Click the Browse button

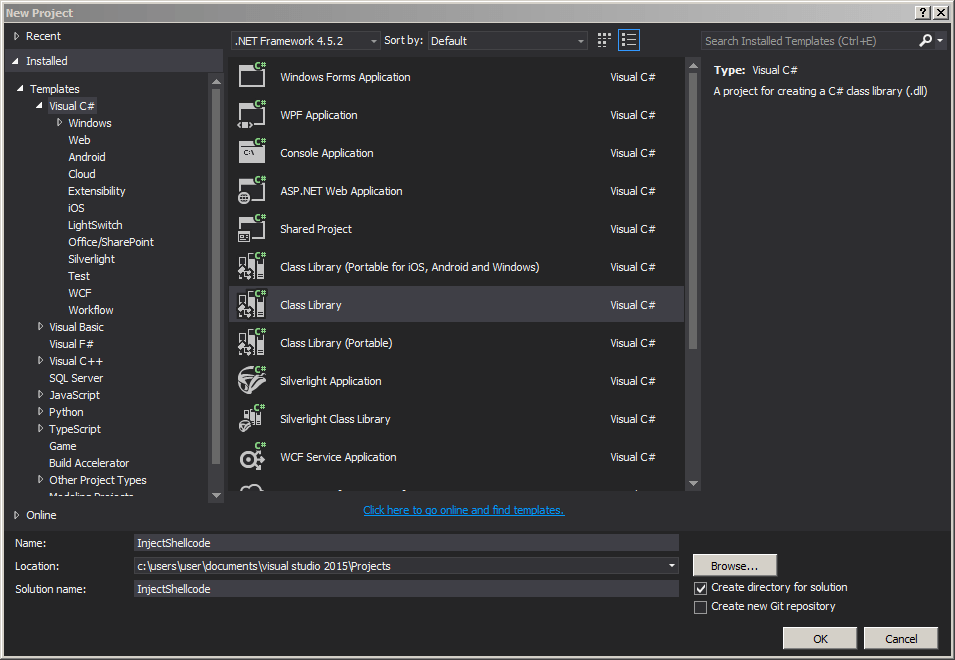734,565
